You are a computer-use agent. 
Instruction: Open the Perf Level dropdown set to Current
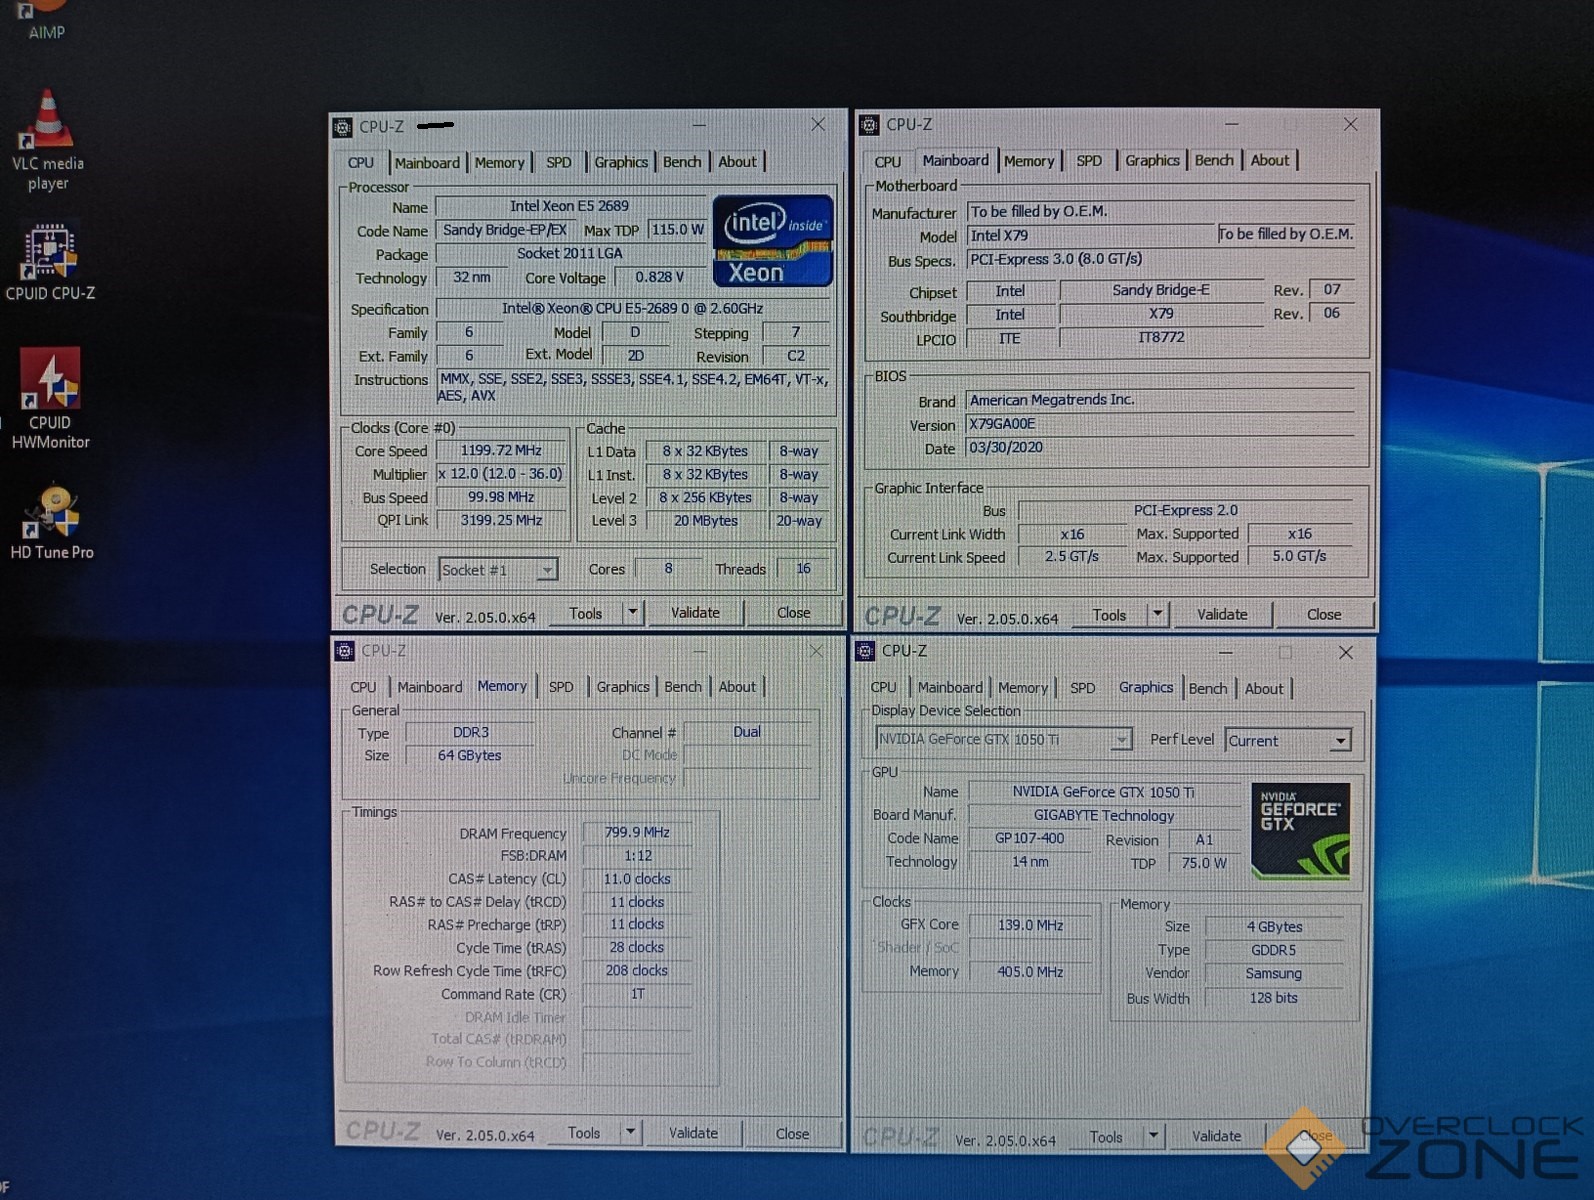1288,741
